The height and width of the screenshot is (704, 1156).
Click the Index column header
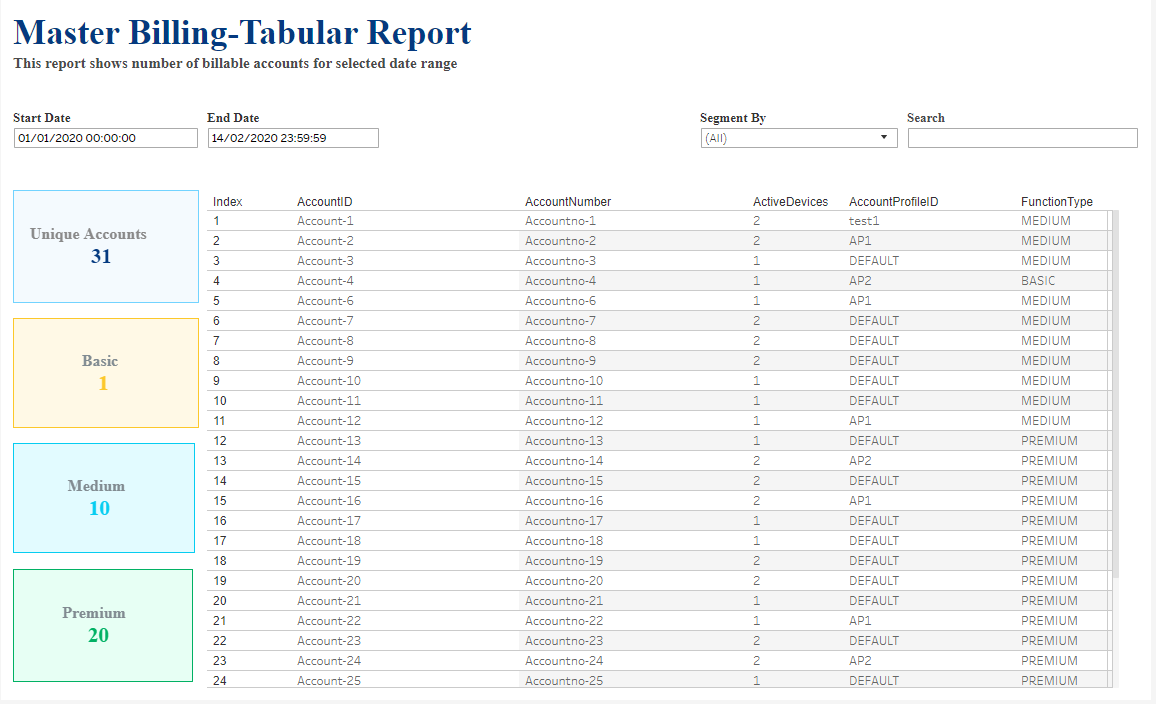point(227,202)
